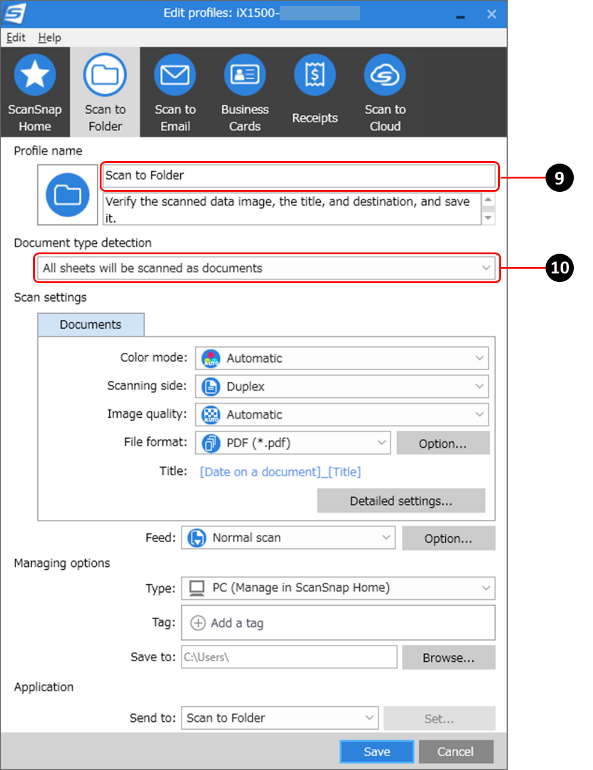Choose the Scan to Email envelope icon
593x770 pixels.
[x=175, y=75]
